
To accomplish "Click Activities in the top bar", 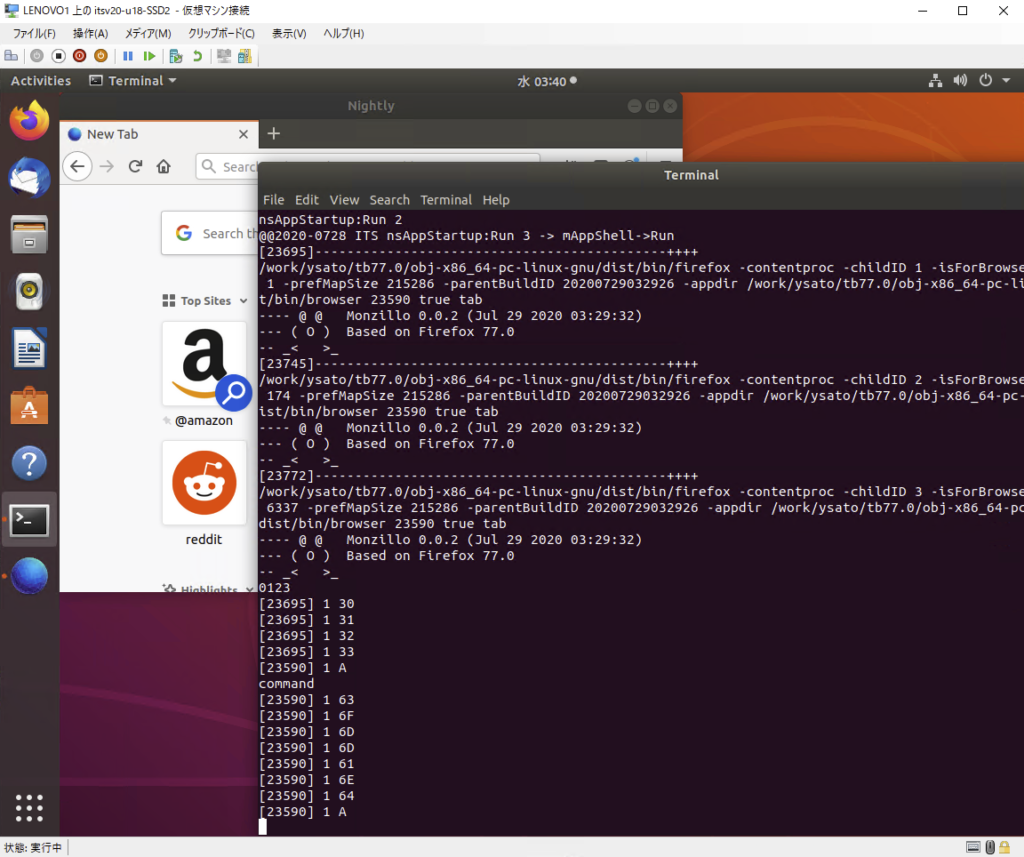I will coord(41,81).
